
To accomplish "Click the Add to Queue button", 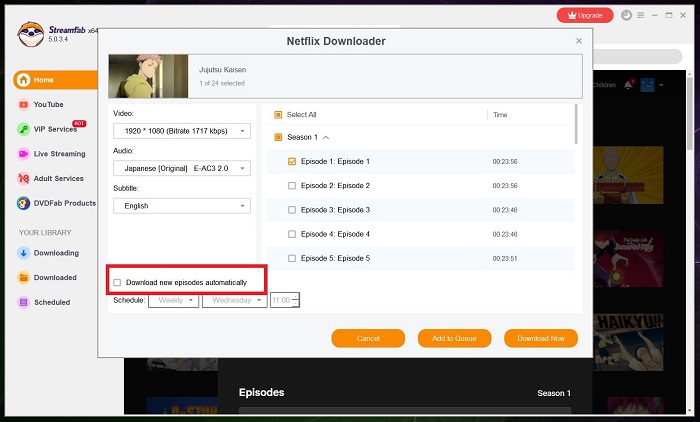I will pyautogui.click(x=455, y=338).
